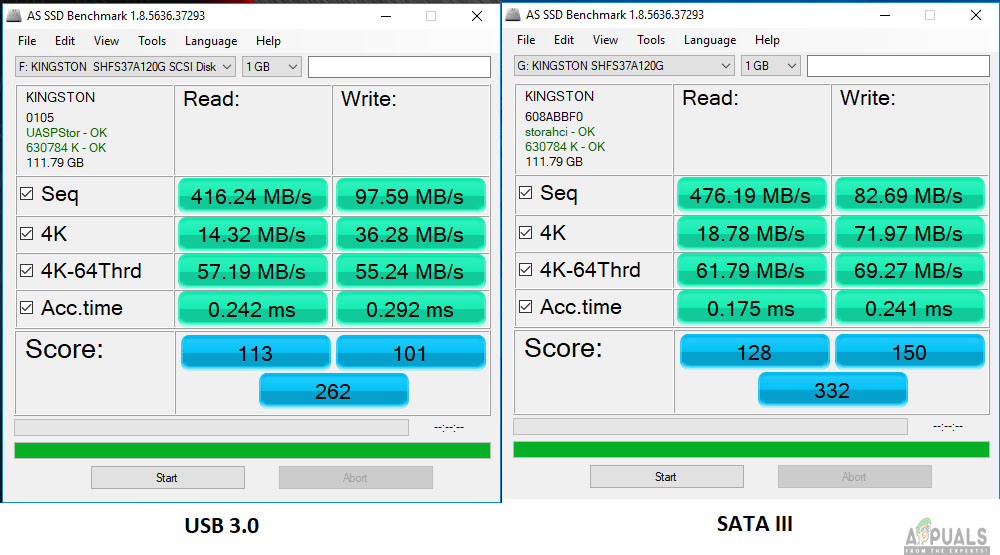Click the 332 total score

pos(832,389)
